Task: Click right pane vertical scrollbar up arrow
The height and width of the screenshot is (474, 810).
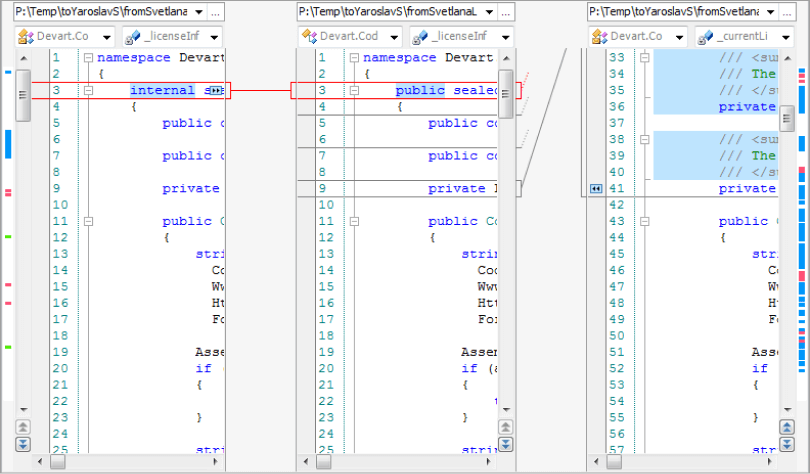Action: [x=787, y=58]
